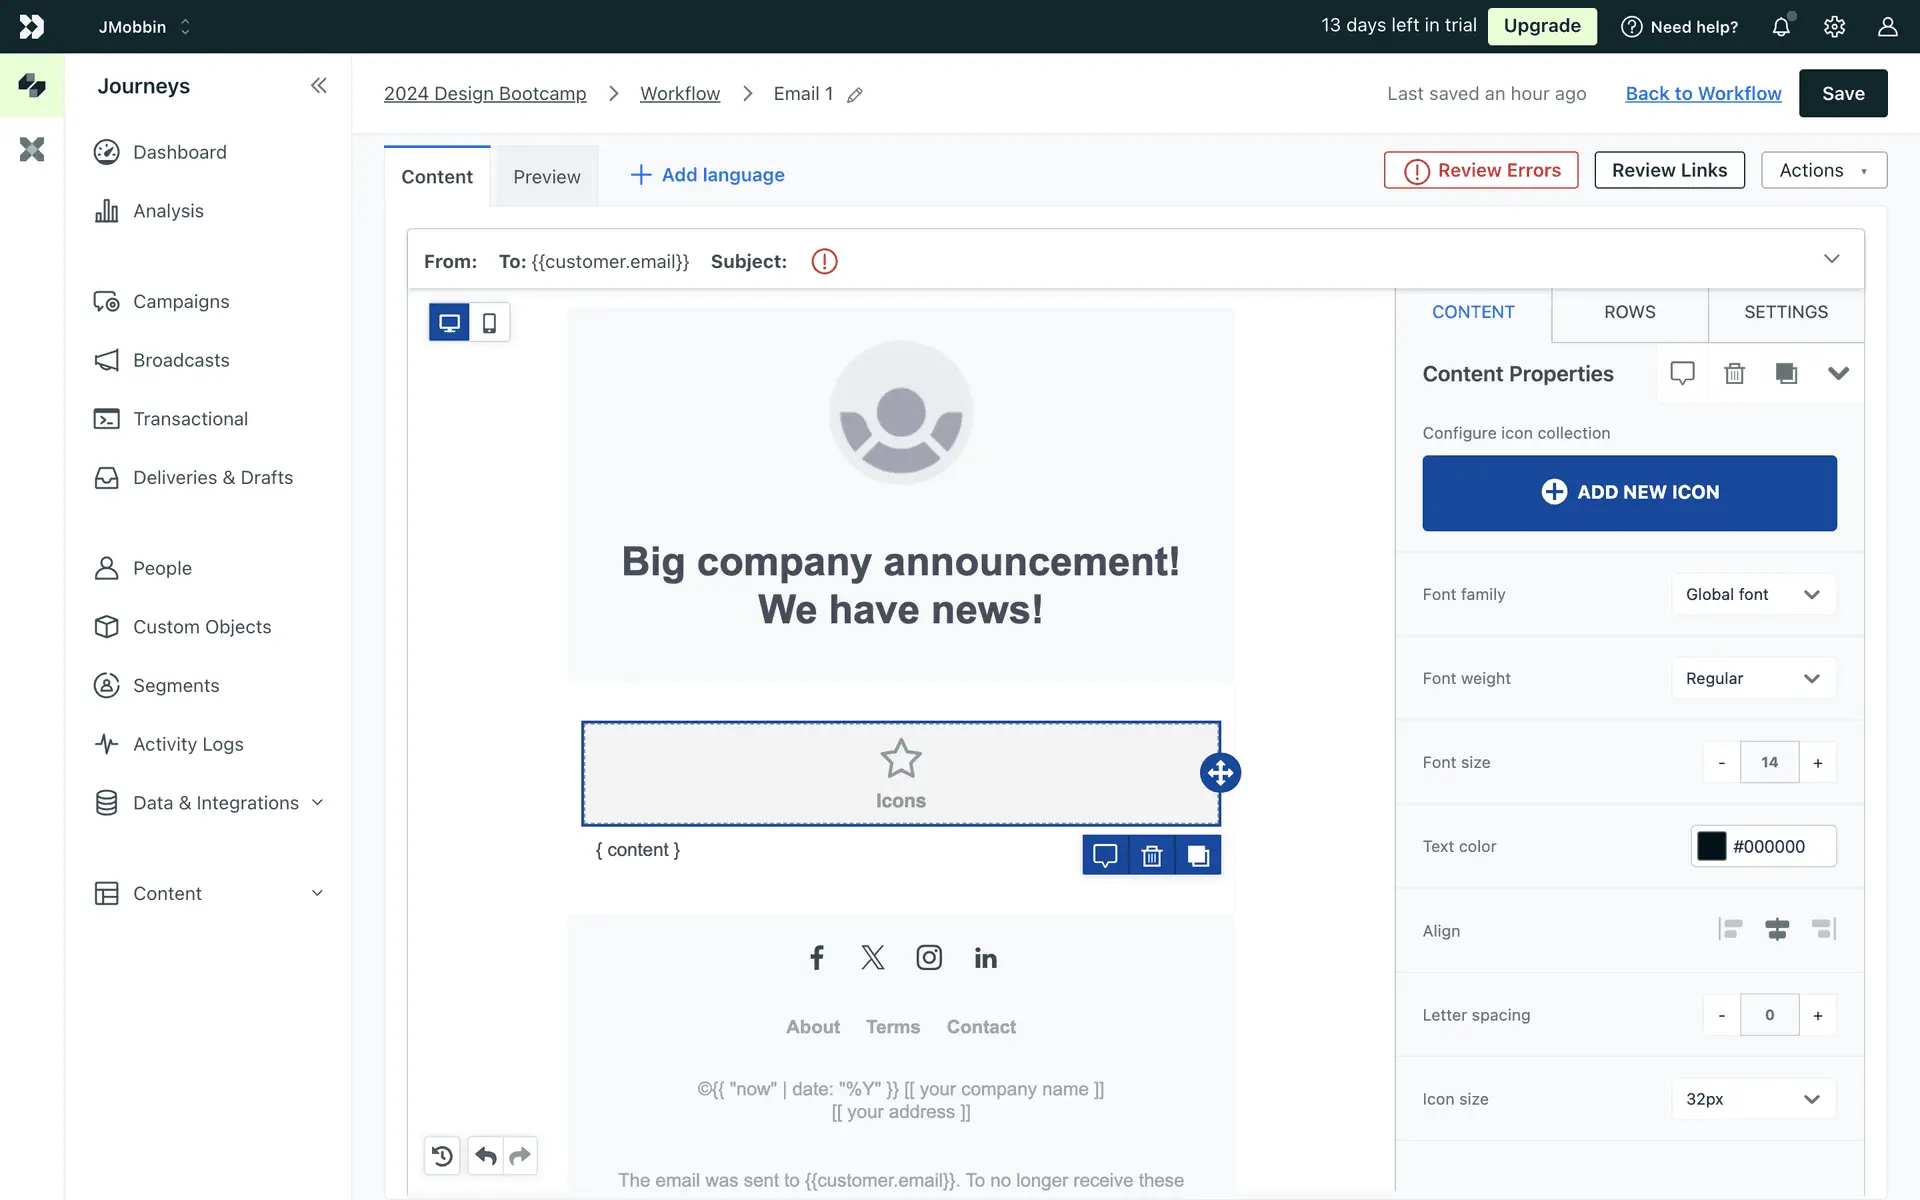Edit the Email 1 name with the pencil icon
This screenshot has width=1920, height=1200.
(855, 95)
